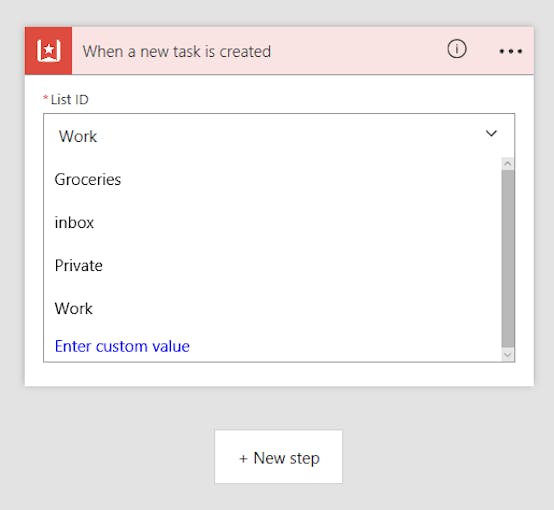554x510 pixels.
Task: Click the List ID field label
Action: (69, 100)
